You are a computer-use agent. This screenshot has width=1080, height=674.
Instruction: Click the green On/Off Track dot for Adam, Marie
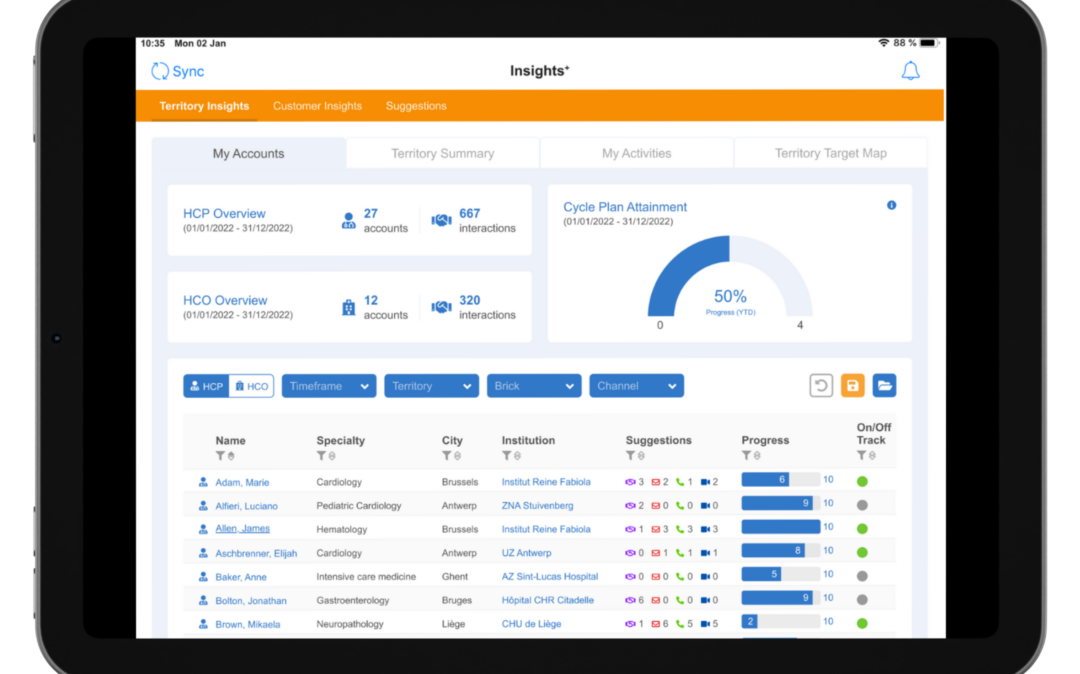862,482
